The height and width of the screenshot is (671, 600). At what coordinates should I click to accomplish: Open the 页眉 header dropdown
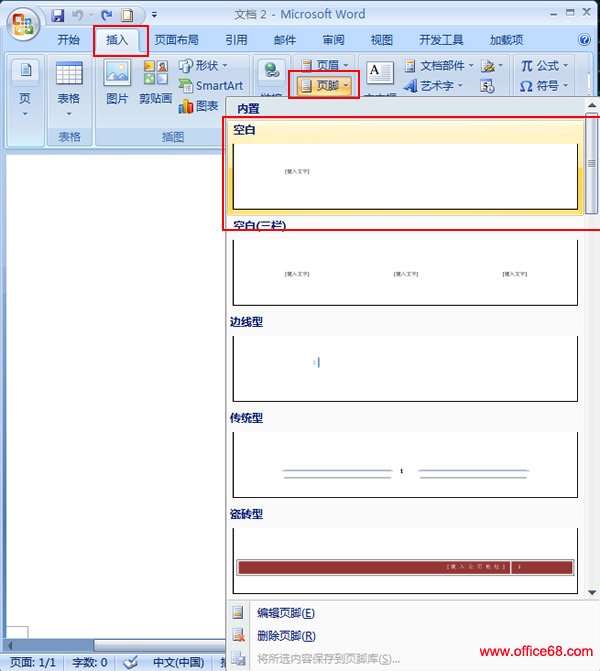pos(325,65)
